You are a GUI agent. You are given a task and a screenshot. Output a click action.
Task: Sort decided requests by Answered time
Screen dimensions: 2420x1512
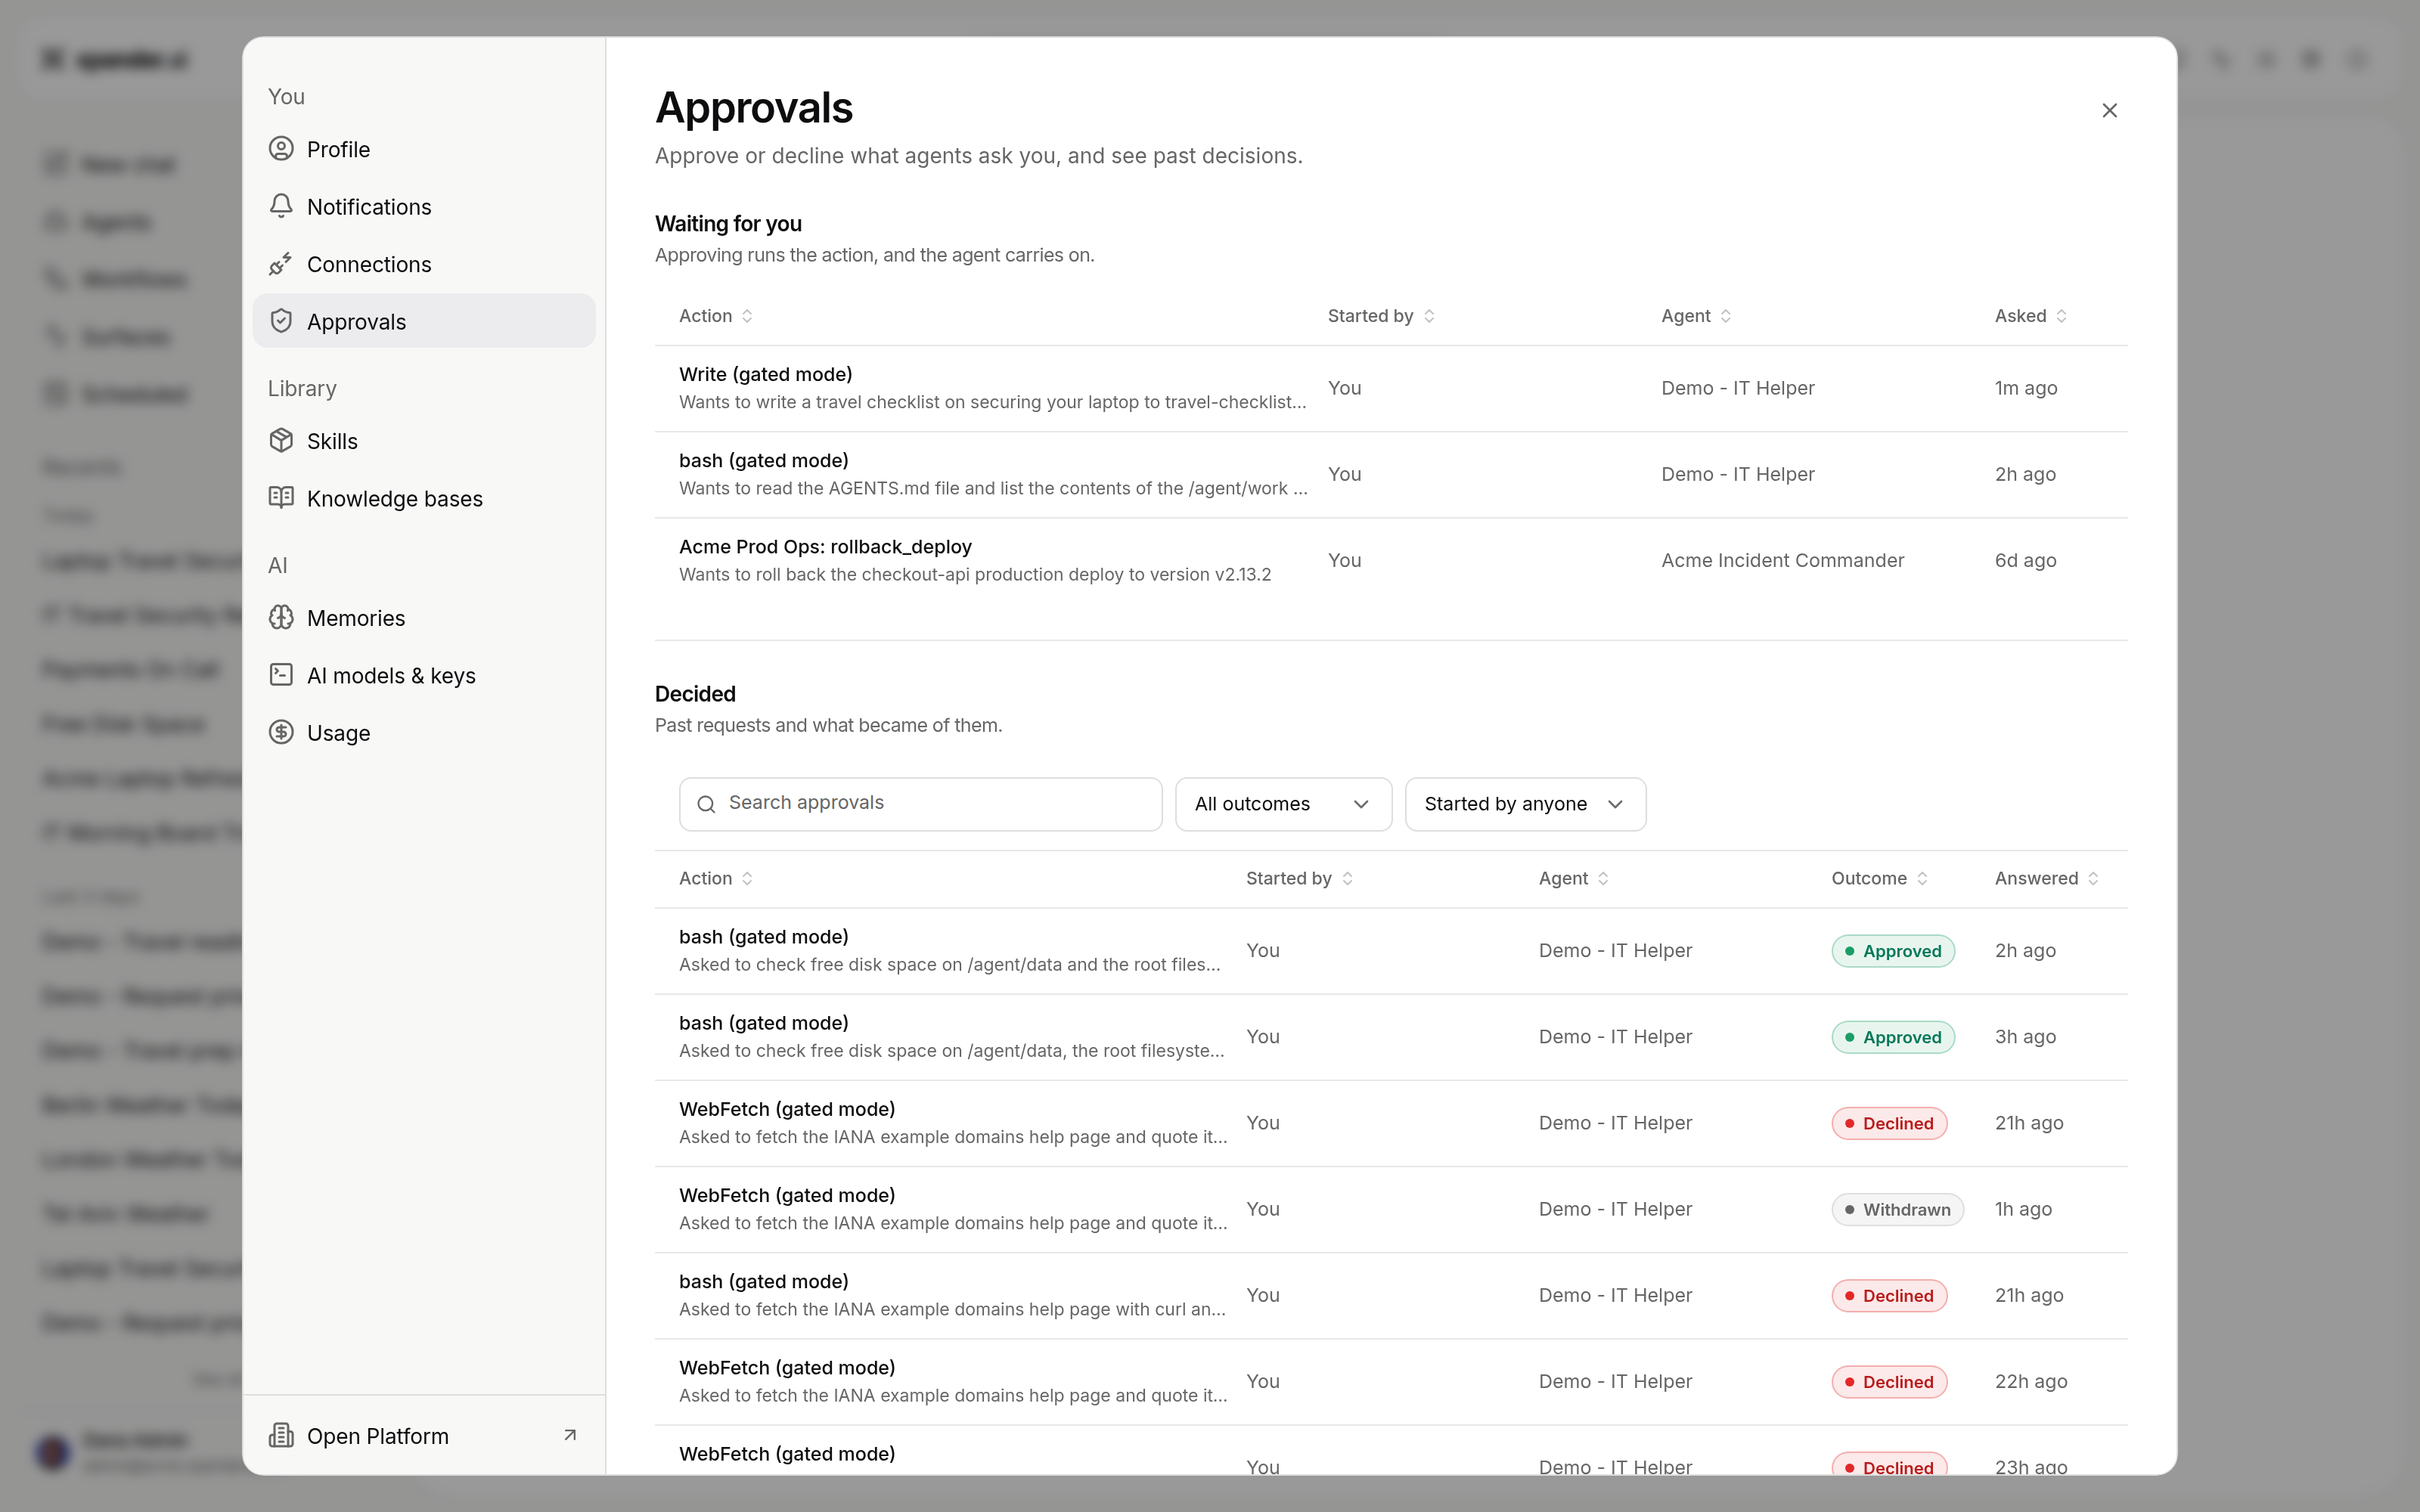(2047, 878)
